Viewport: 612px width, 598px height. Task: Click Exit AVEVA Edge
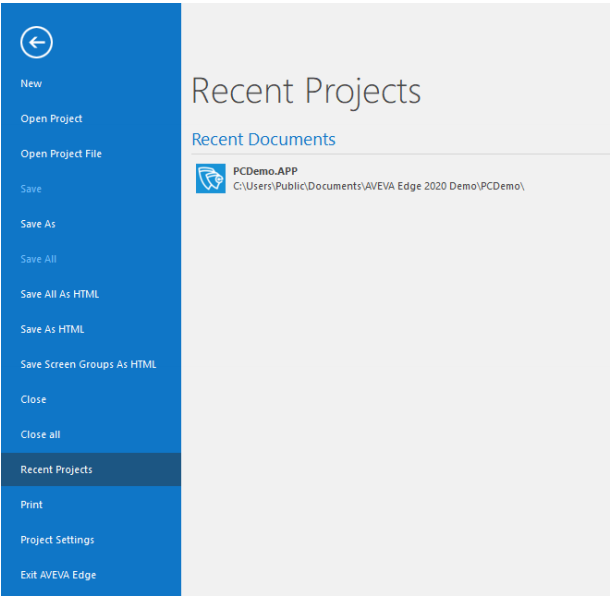[x=58, y=575]
